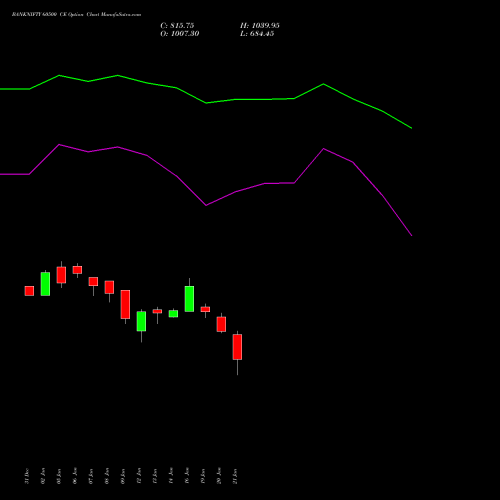Select the open value O: 1007.30
This screenshot has height=500, width=500.
180,34
